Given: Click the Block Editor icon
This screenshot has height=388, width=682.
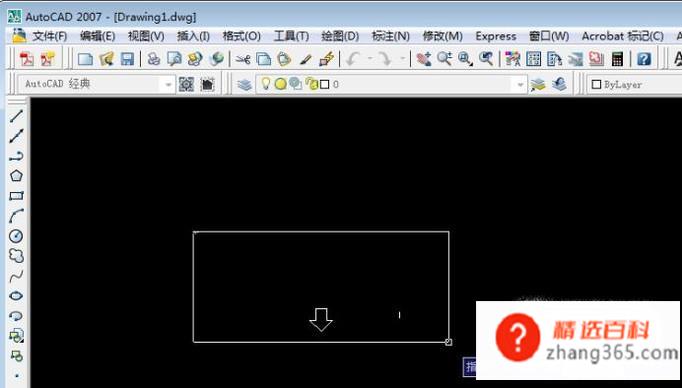Looking at the screenshot, I should (327, 59).
